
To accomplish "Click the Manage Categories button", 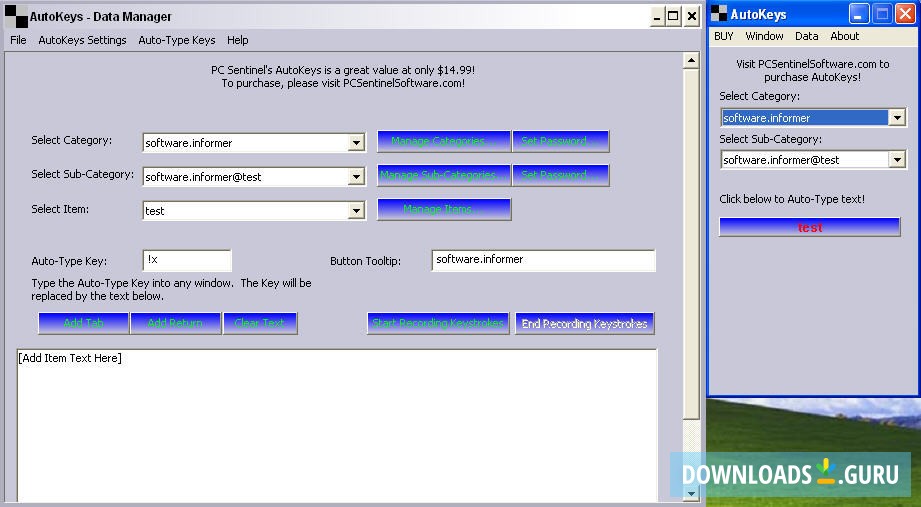I will coord(443,141).
